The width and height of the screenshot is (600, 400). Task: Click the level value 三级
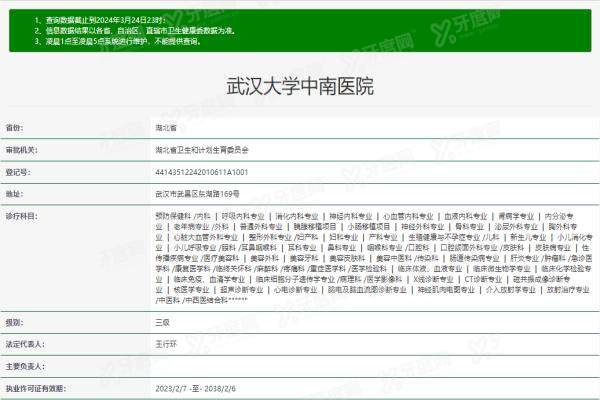162,323
